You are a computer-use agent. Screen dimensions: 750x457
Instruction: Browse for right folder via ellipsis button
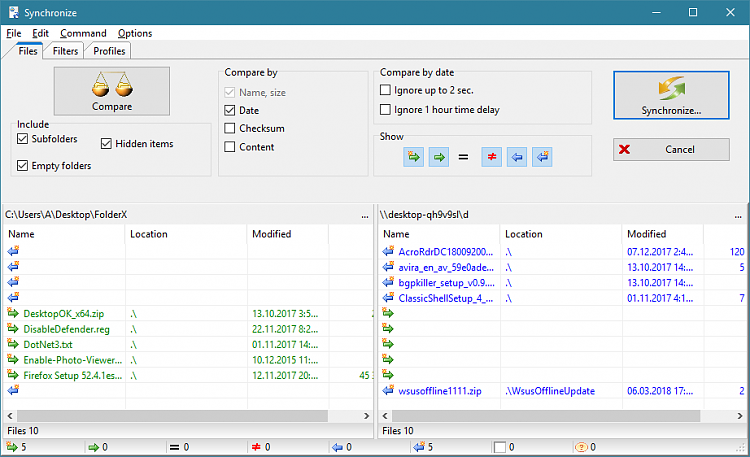(x=739, y=214)
